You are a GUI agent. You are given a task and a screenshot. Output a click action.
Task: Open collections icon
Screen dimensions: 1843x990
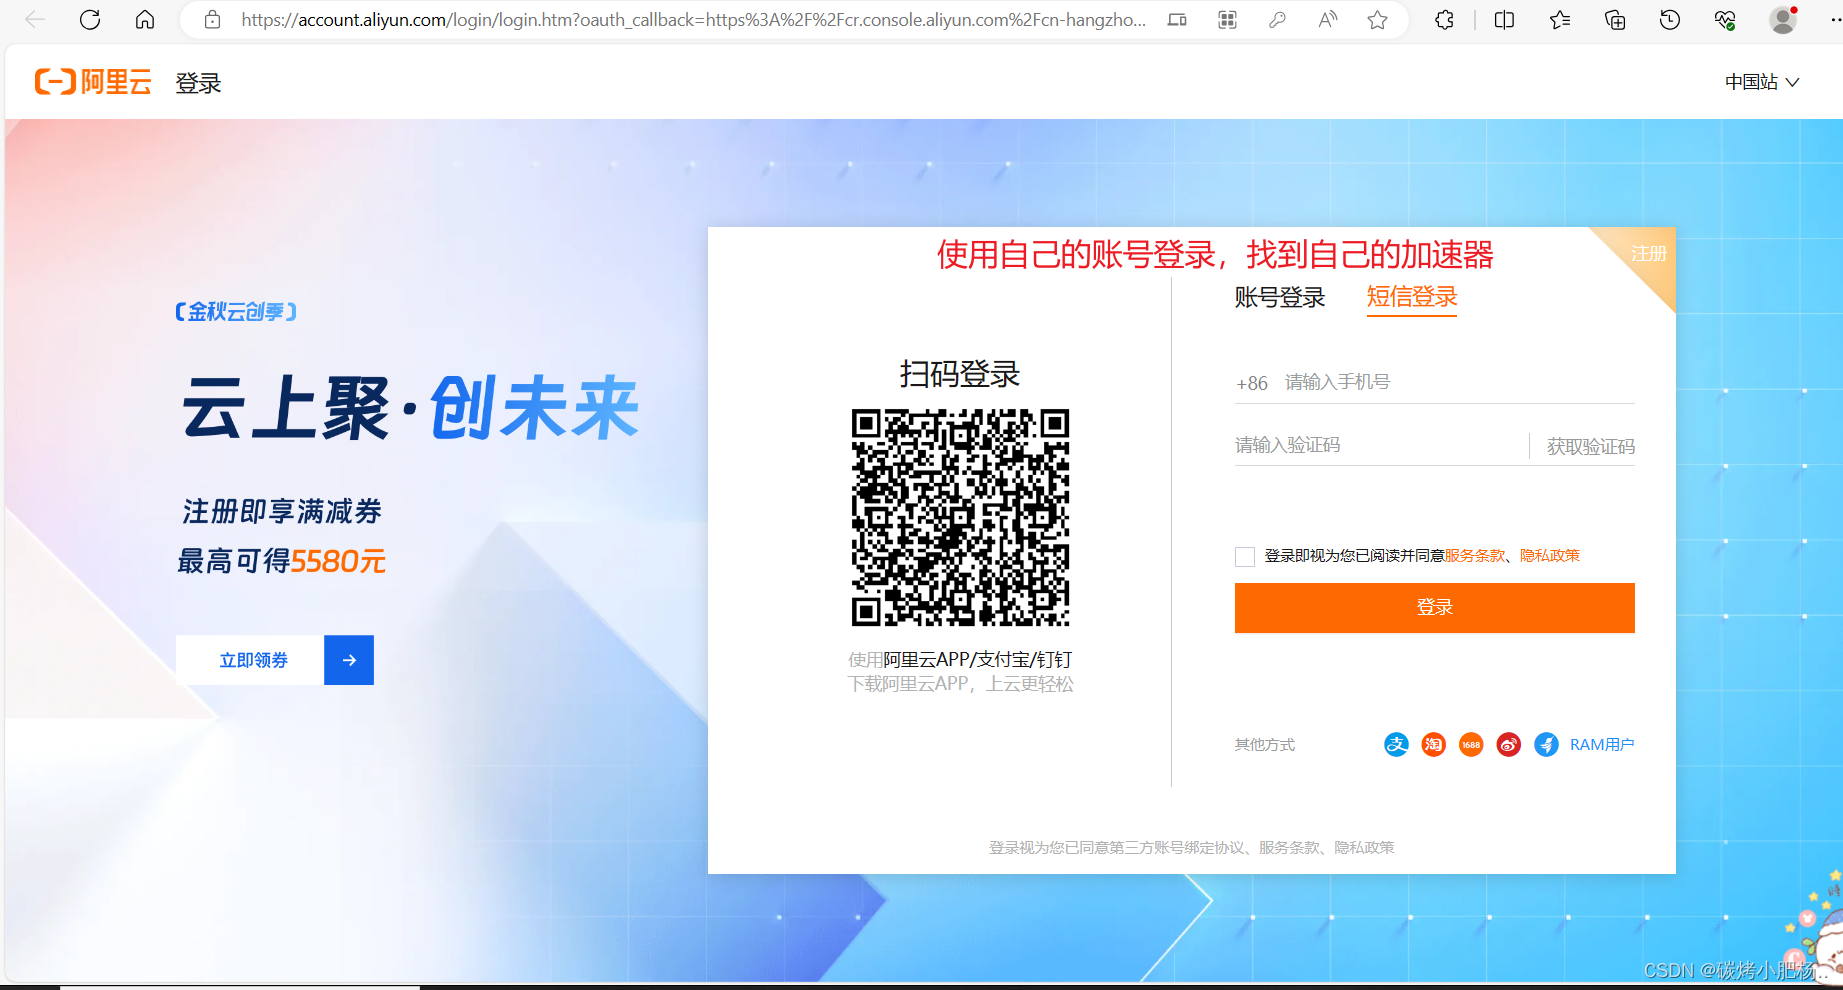pos(1615,20)
